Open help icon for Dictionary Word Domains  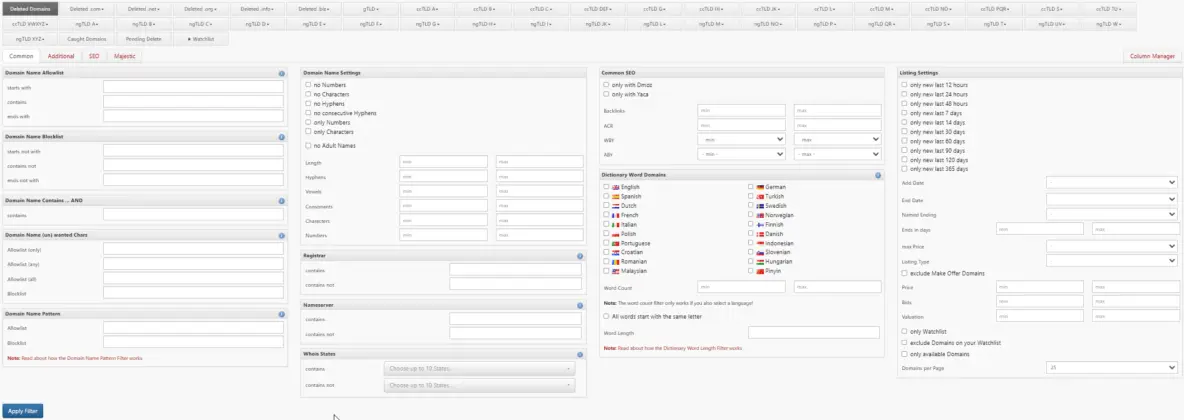(878, 175)
